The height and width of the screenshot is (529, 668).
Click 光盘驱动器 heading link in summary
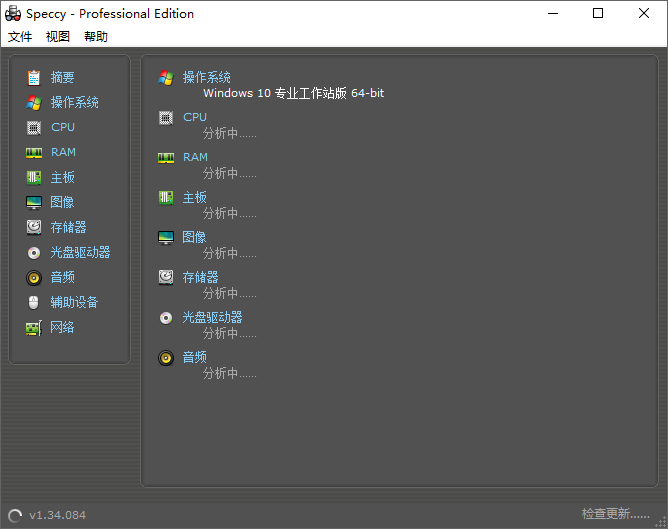(213, 317)
